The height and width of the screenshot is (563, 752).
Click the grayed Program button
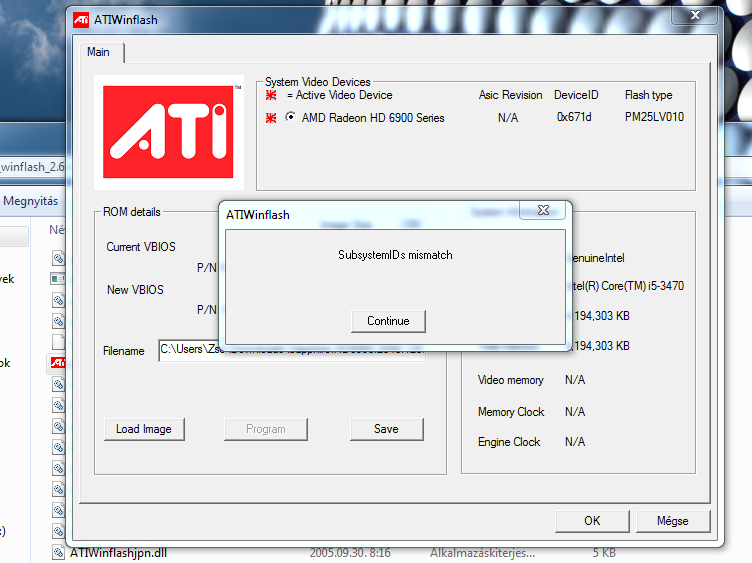click(x=266, y=429)
